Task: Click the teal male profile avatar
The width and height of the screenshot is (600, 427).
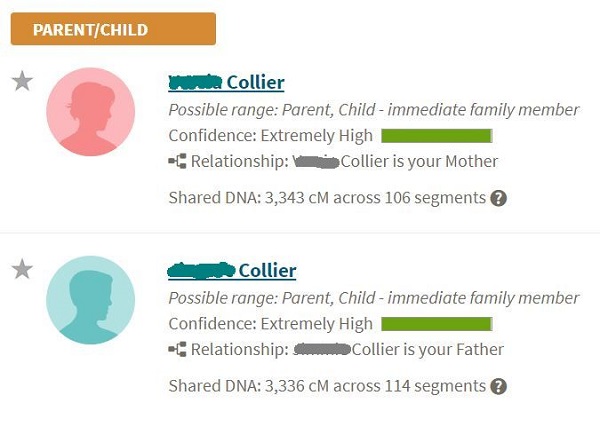Action: point(90,299)
